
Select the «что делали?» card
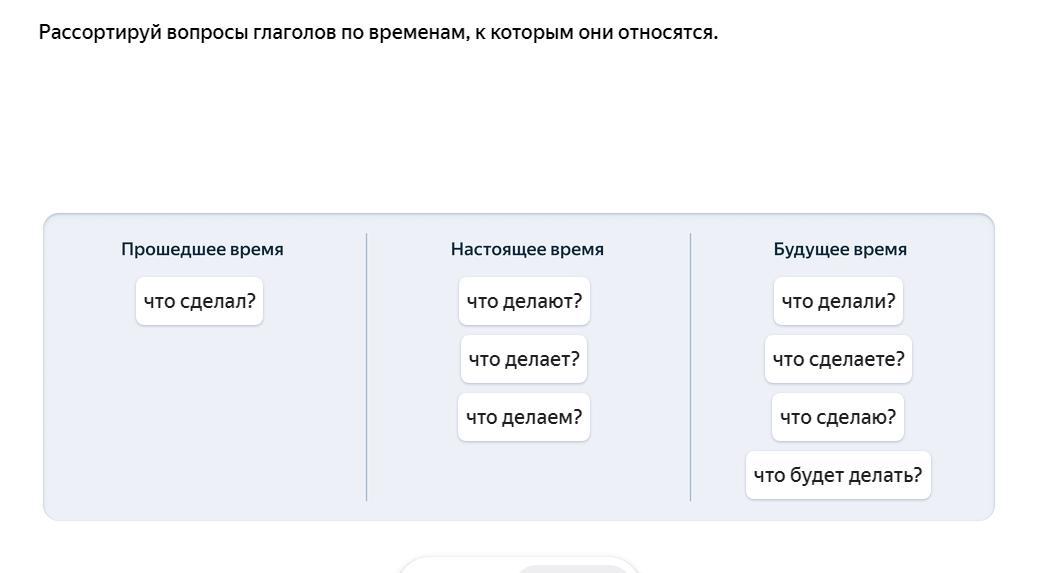click(838, 301)
